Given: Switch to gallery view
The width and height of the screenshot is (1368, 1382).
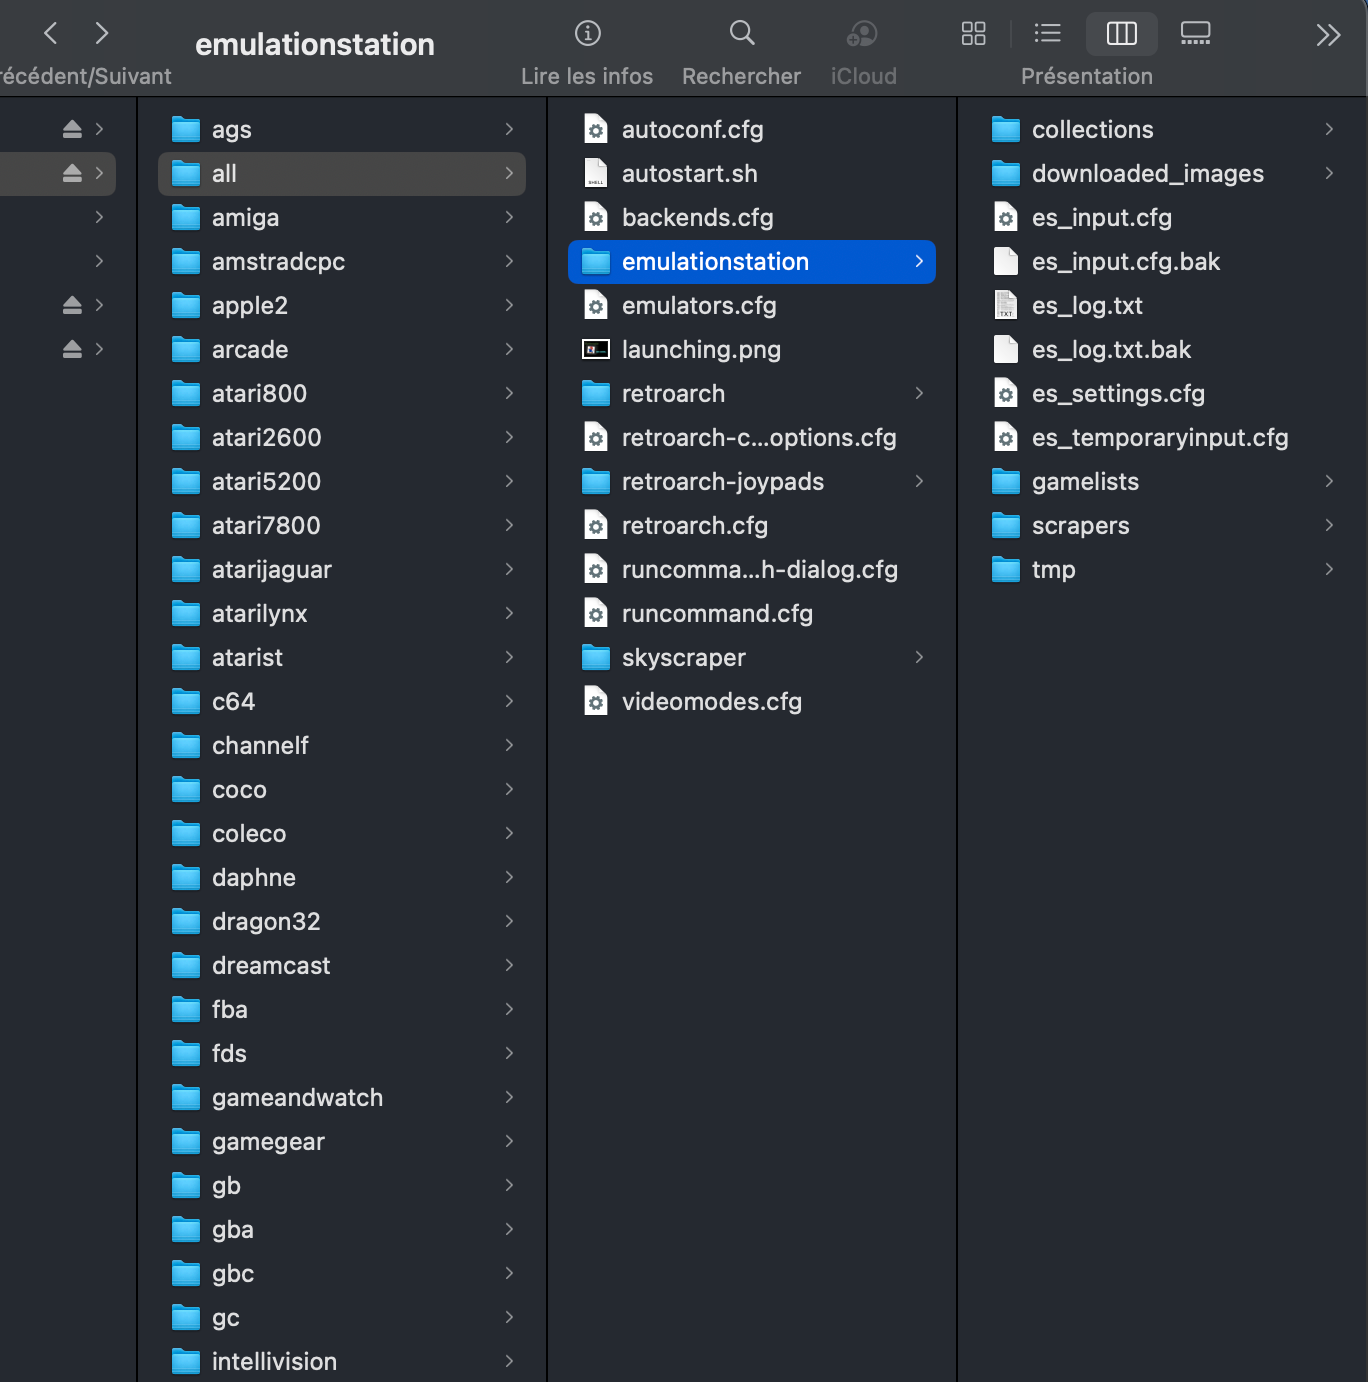Looking at the screenshot, I should pyautogui.click(x=1196, y=34).
